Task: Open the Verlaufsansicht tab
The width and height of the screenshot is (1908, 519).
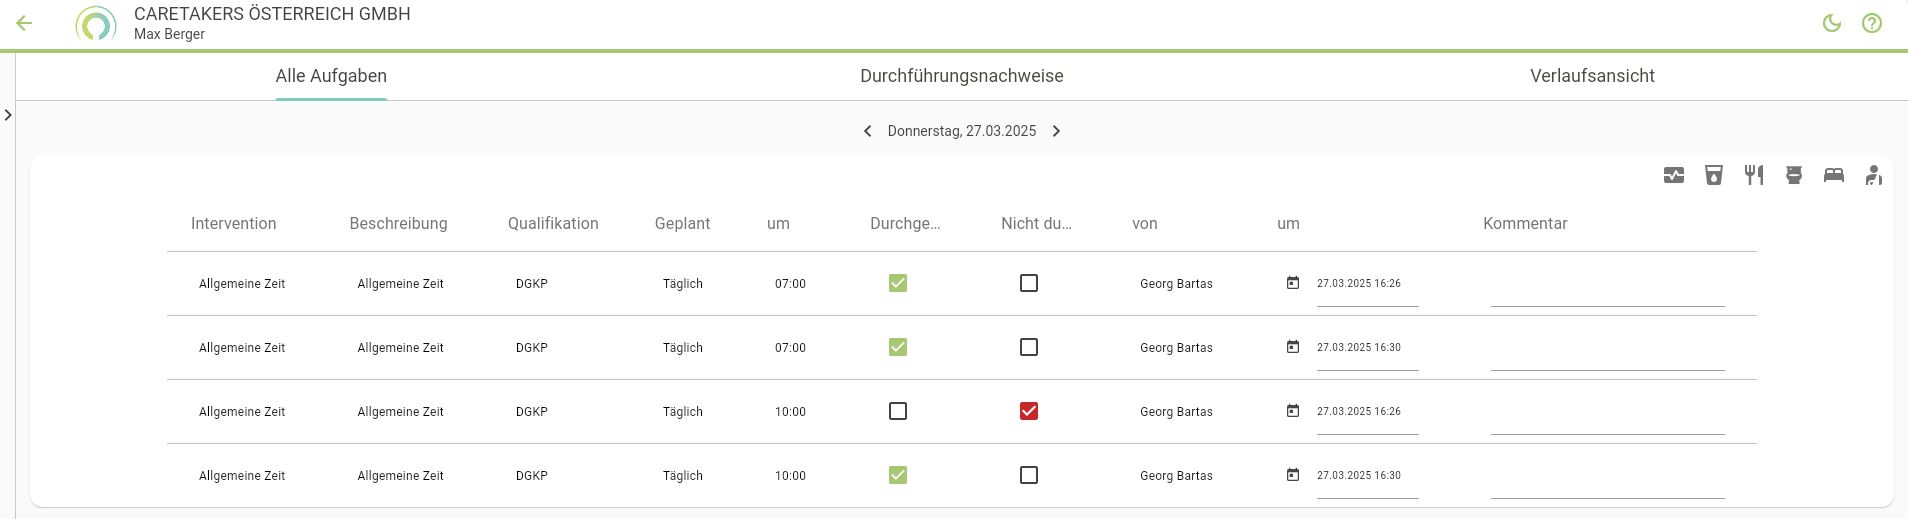Action: tap(1592, 76)
